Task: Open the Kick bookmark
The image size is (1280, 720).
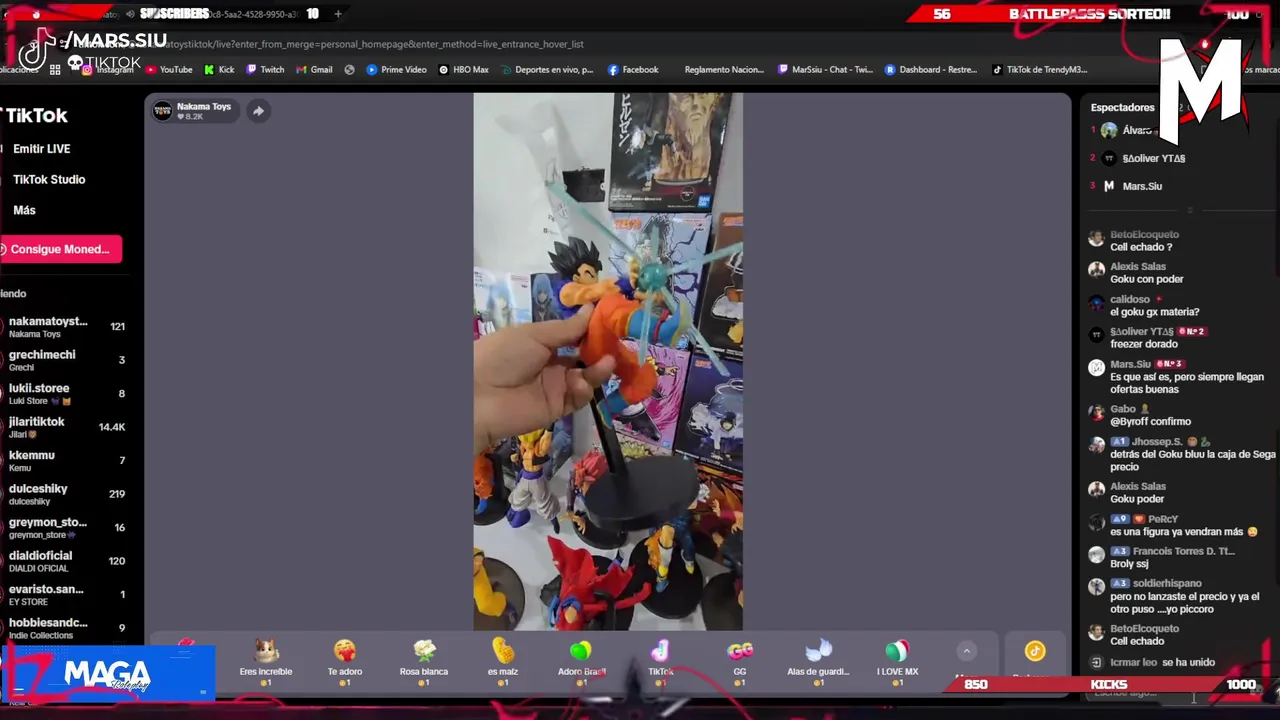Action: coord(219,70)
